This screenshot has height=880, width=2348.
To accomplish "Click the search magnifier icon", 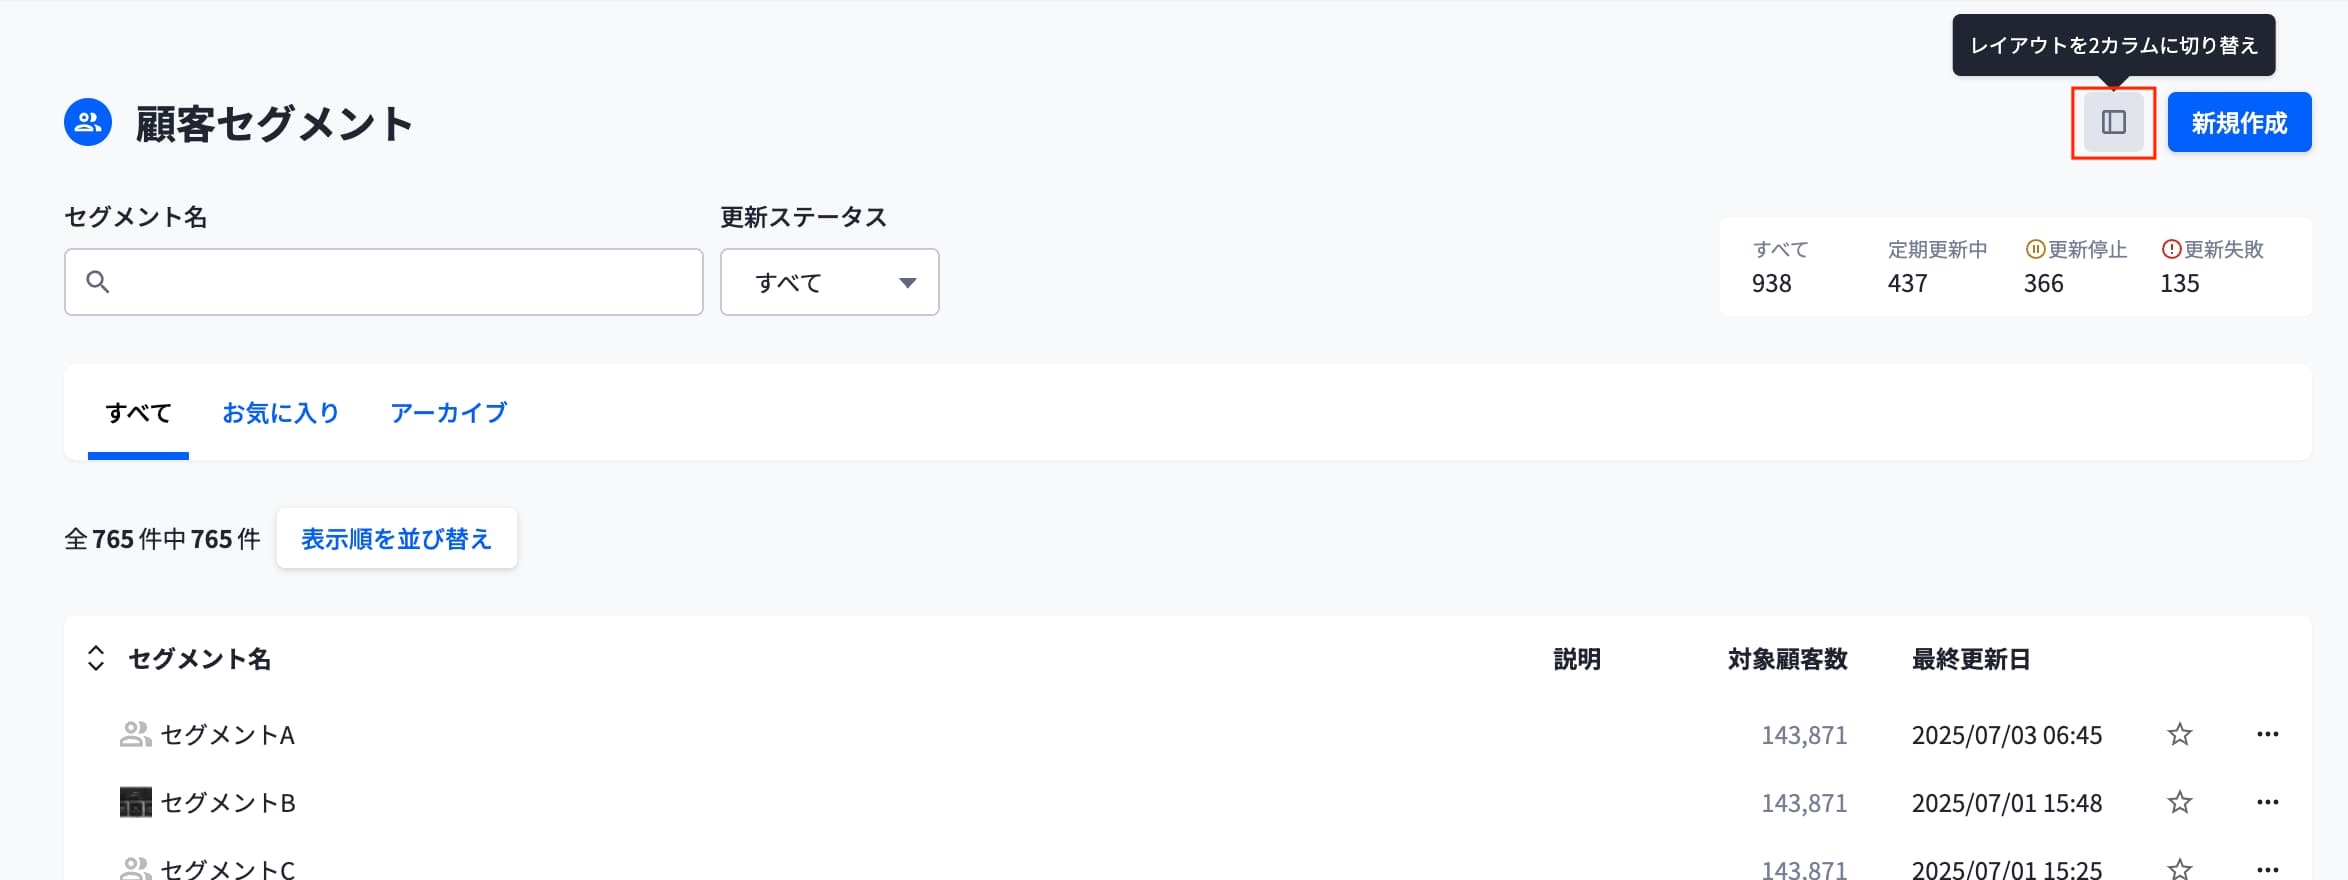I will click(x=97, y=282).
